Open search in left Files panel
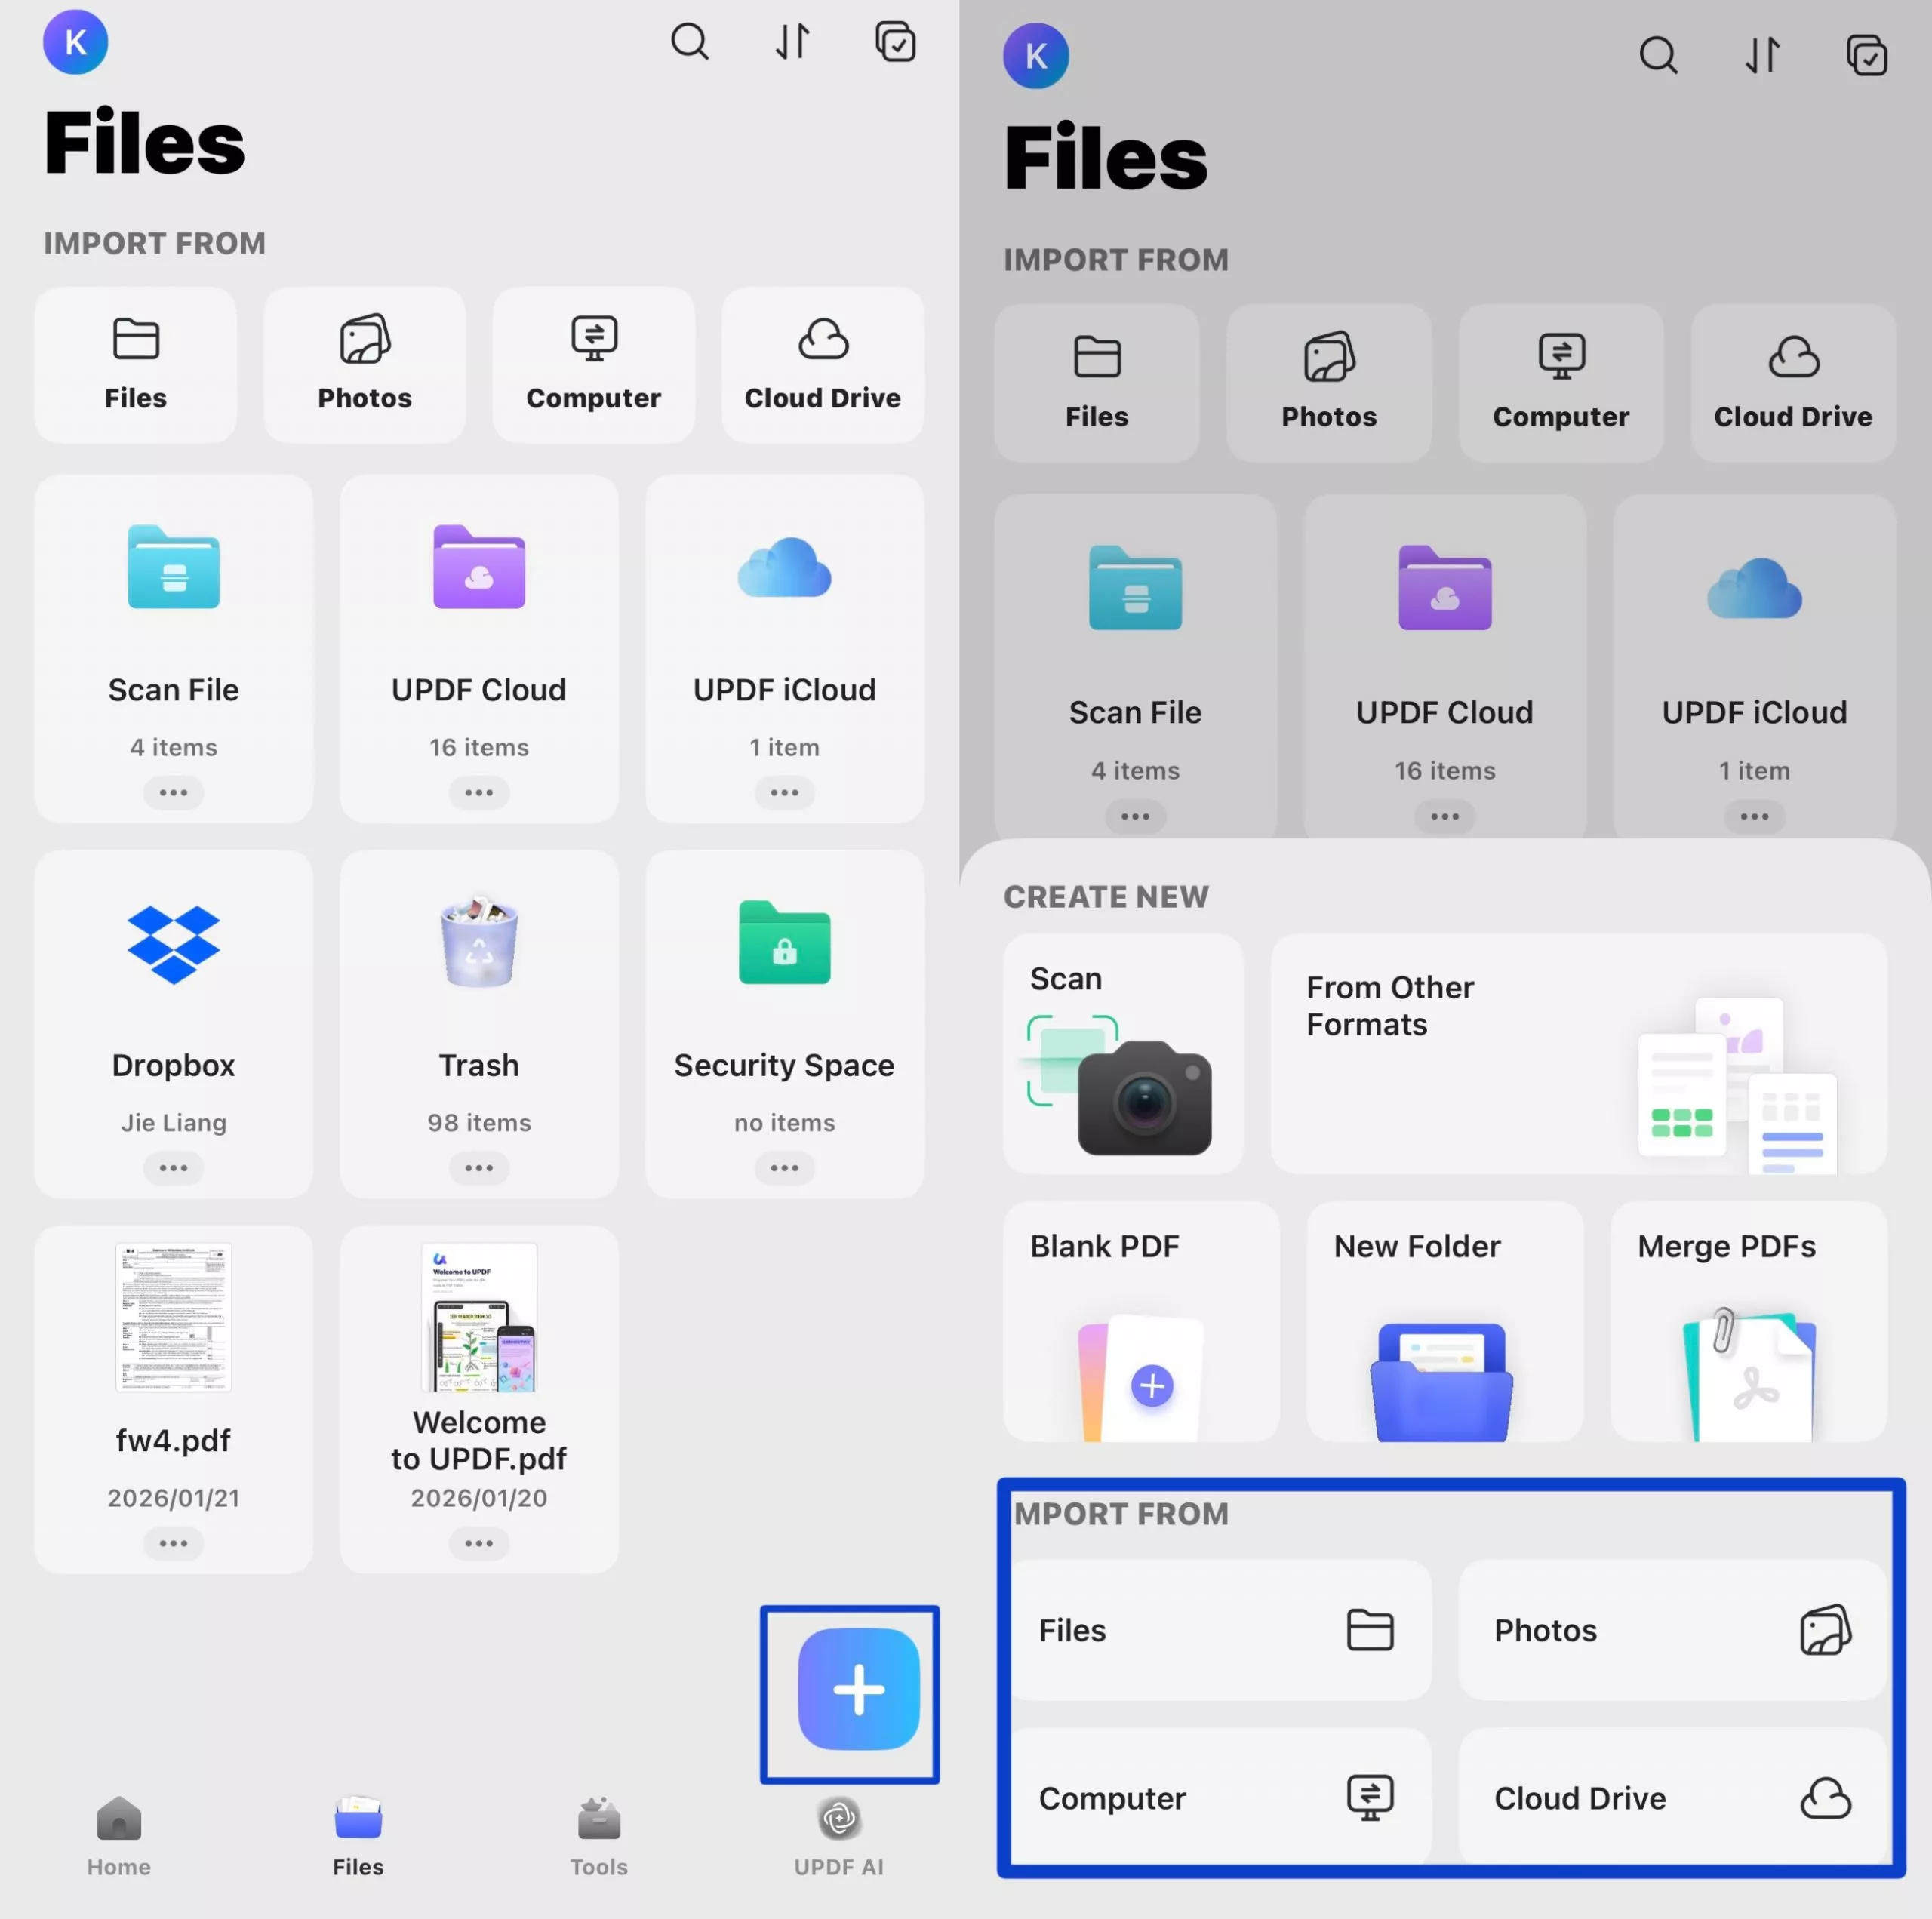1932x1919 pixels. pos(689,42)
